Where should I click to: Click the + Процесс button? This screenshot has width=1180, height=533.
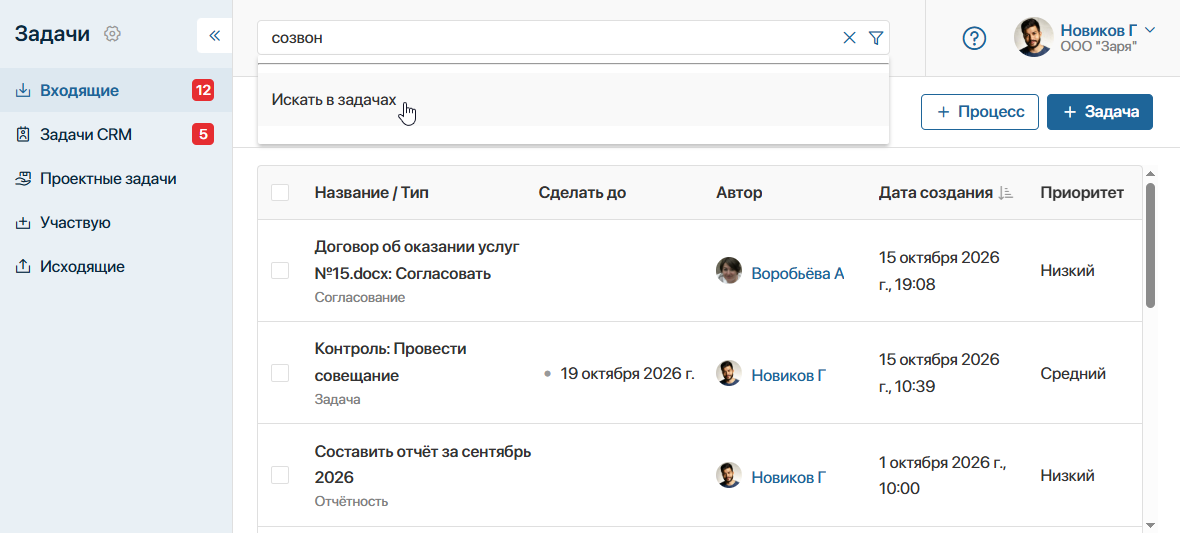pos(980,112)
